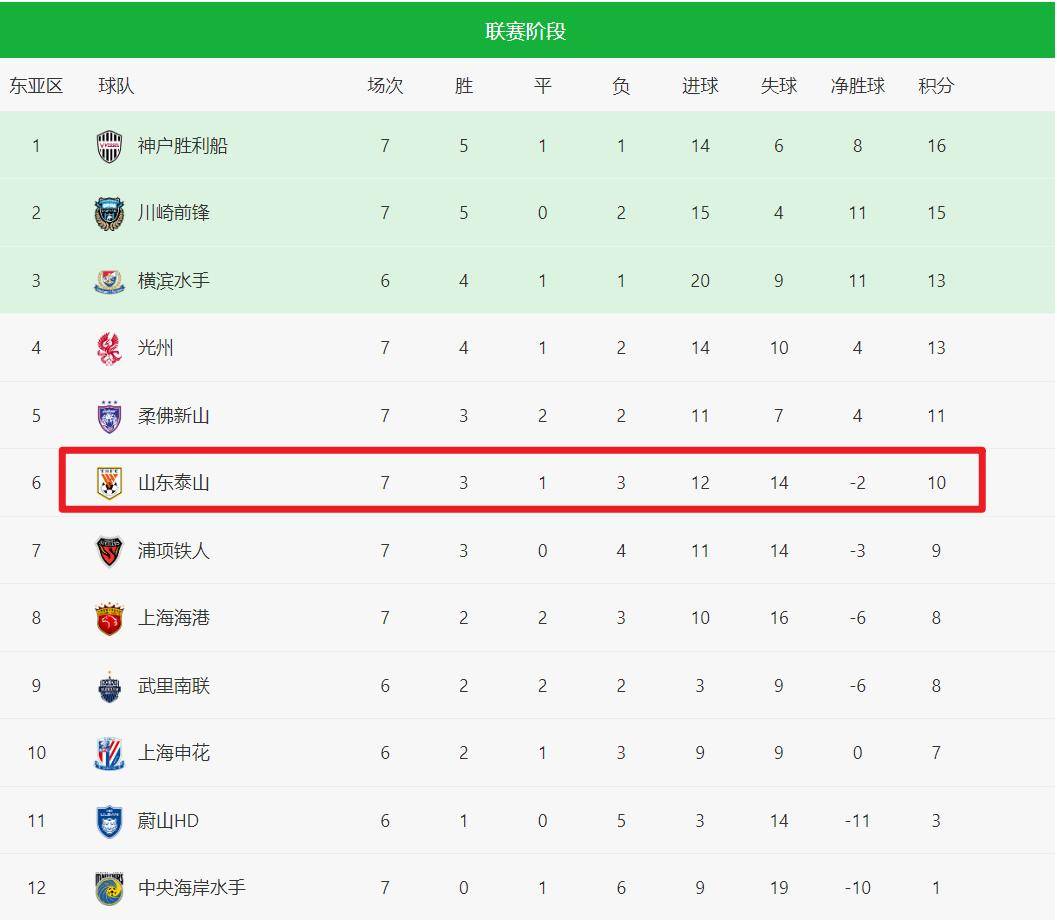Open the 中央海岸水手 team link
This screenshot has height=920, width=1057.
click(x=192, y=888)
